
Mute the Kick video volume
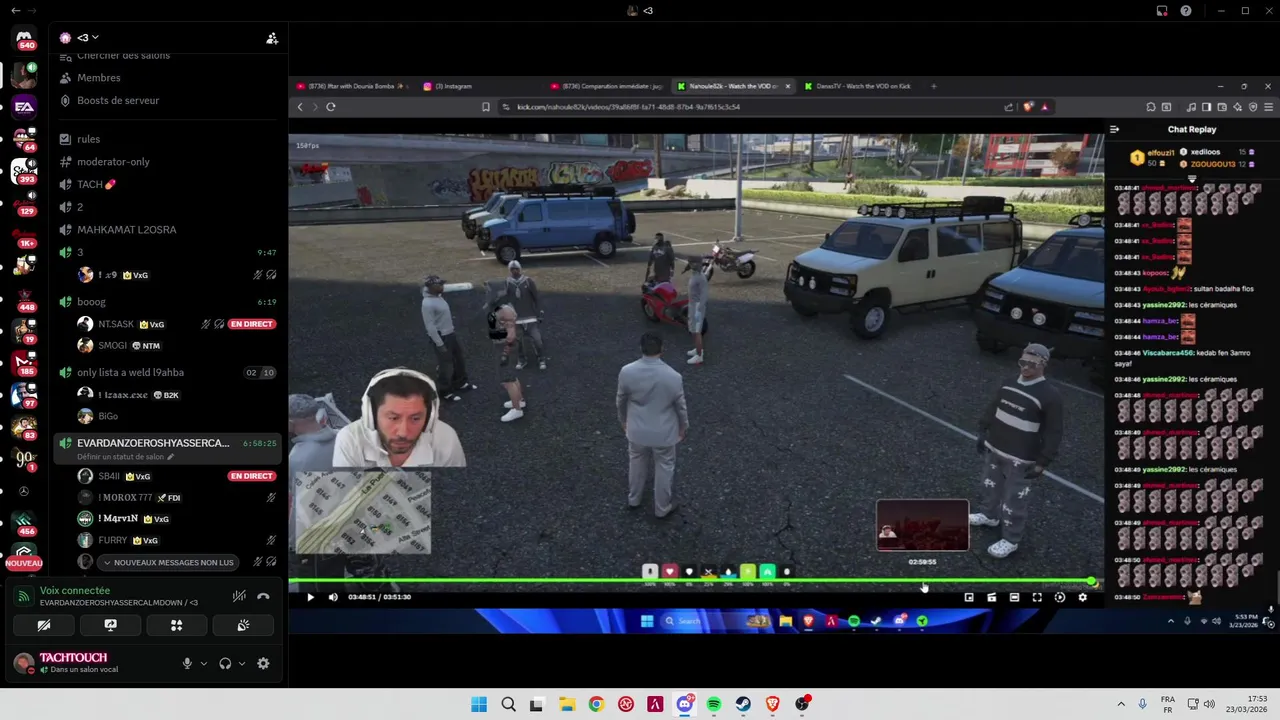[x=333, y=597]
